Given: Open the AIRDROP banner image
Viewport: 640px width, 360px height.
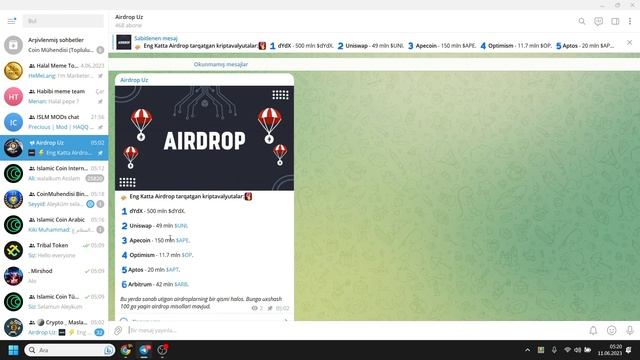Looking at the screenshot, I should point(204,138).
